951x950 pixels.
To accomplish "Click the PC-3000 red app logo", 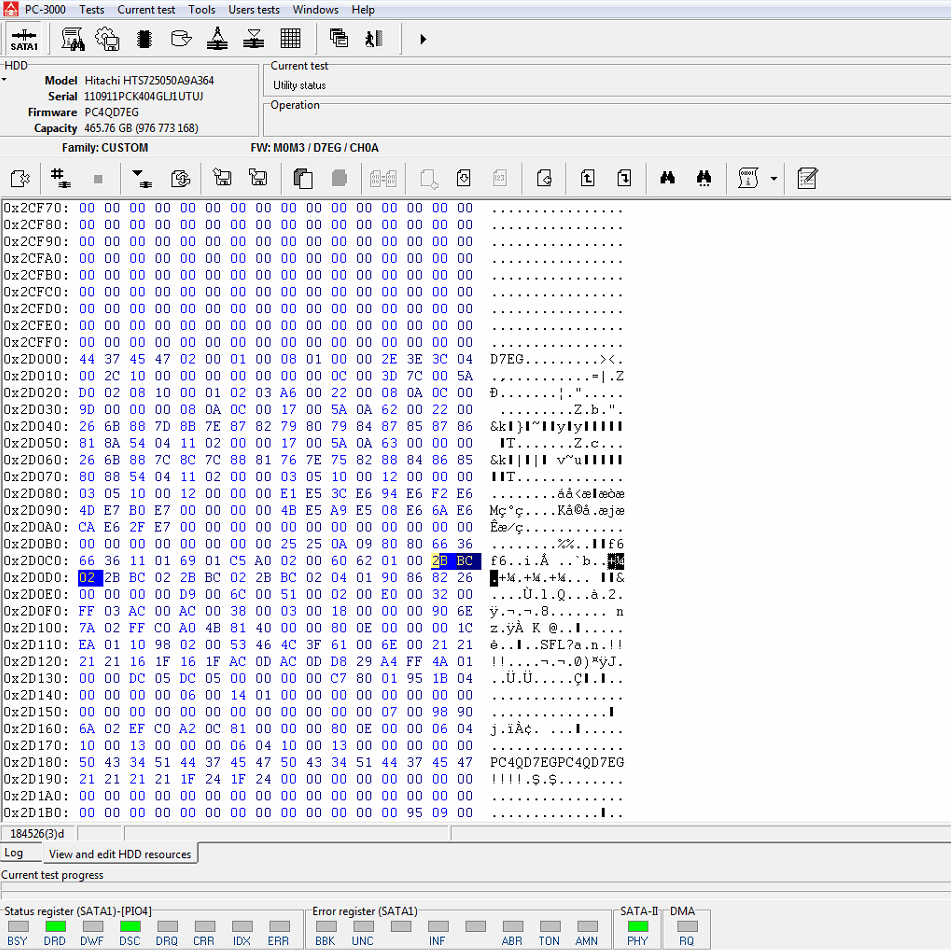I will coord(10,9).
